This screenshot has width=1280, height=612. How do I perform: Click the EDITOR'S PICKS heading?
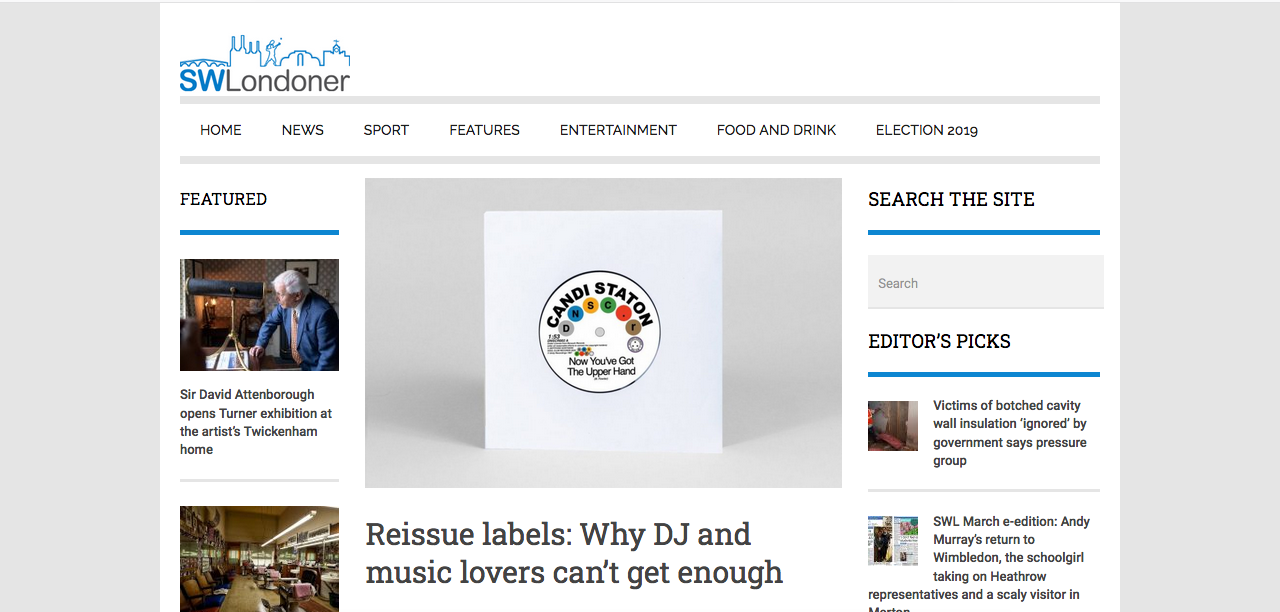point(939,341)
